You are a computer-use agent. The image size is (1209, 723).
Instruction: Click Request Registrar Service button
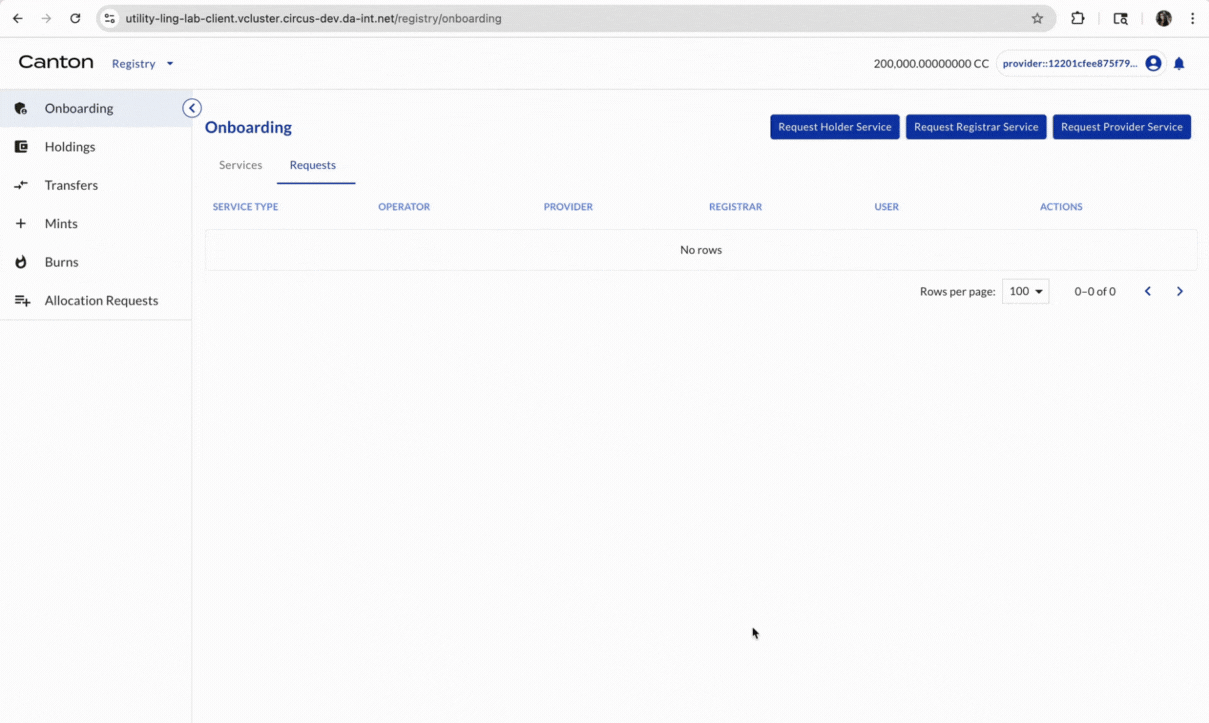click(975, 127)
